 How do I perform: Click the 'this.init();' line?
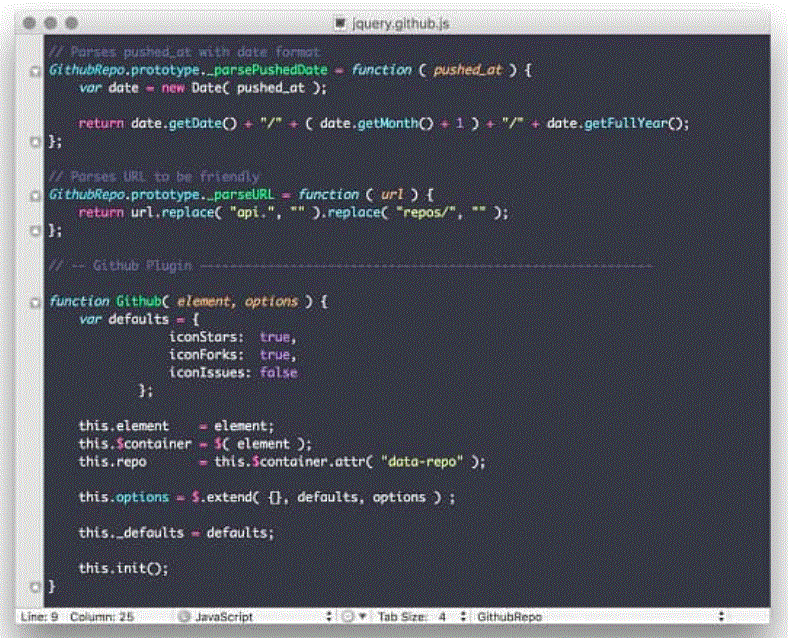click(124, 569)
